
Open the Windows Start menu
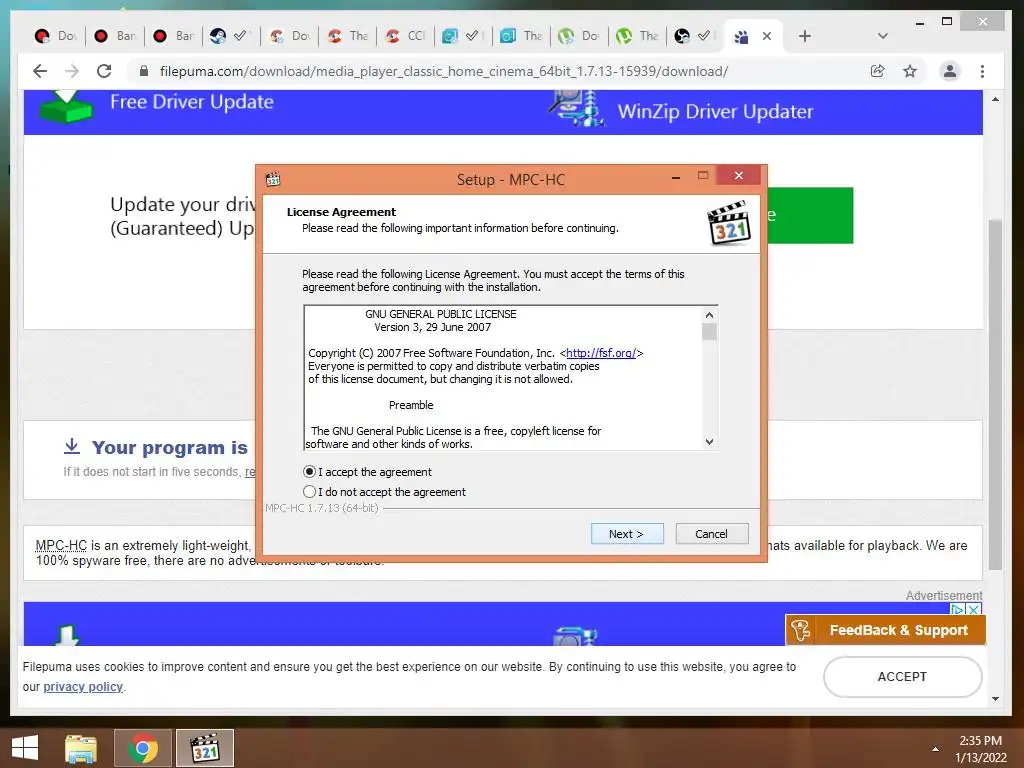(x=25, y=748)
